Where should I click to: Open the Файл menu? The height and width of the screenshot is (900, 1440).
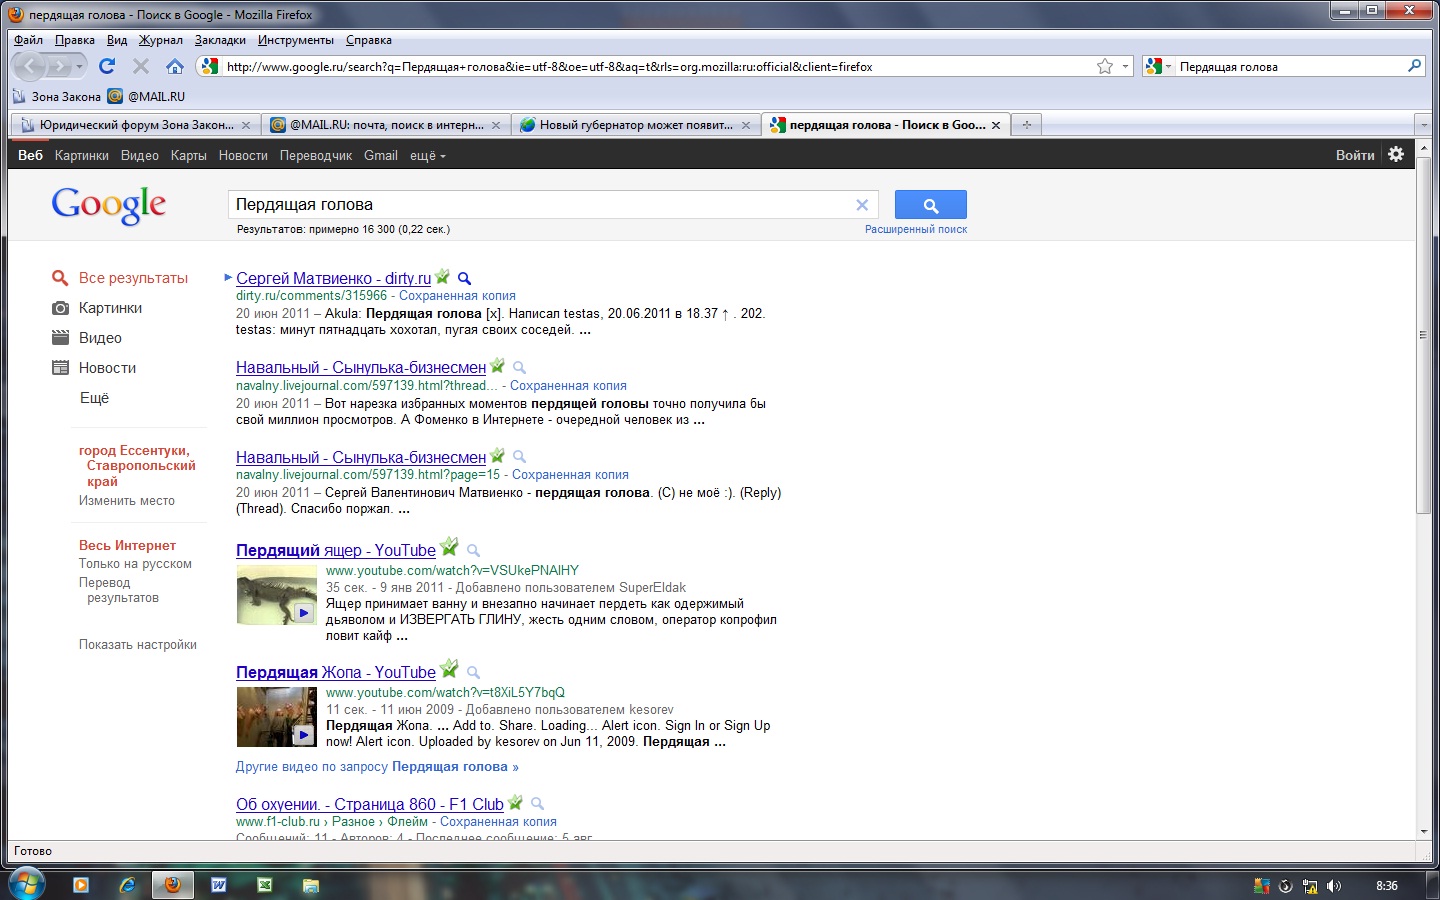coord(28,40)
